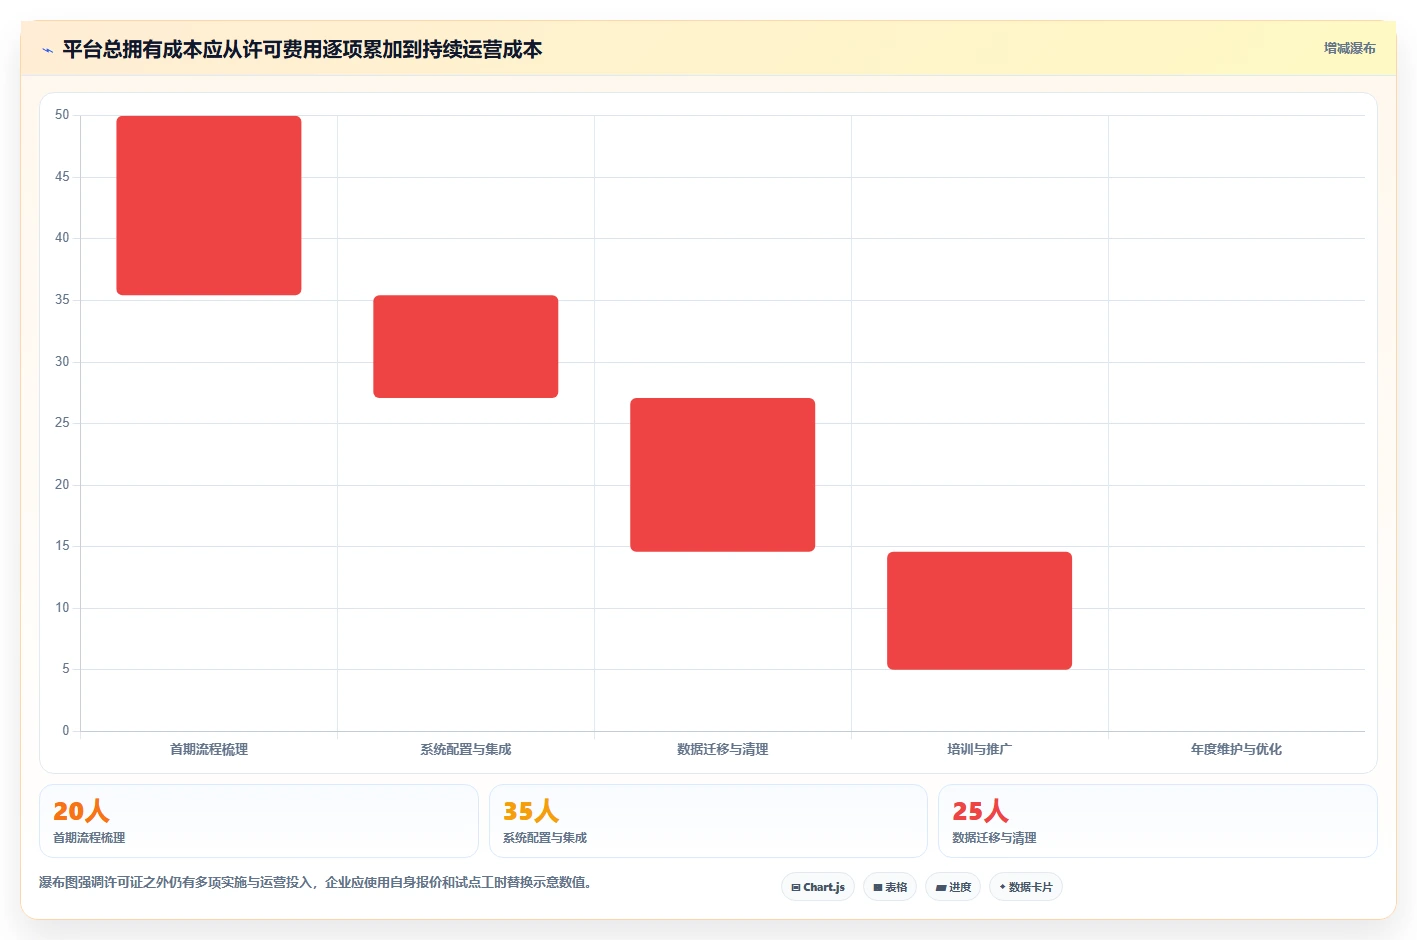The height and width of the screenshot is (940, 1417).
Task: Click the red bar for 数据迁移与清理
Action: (723, 475)
